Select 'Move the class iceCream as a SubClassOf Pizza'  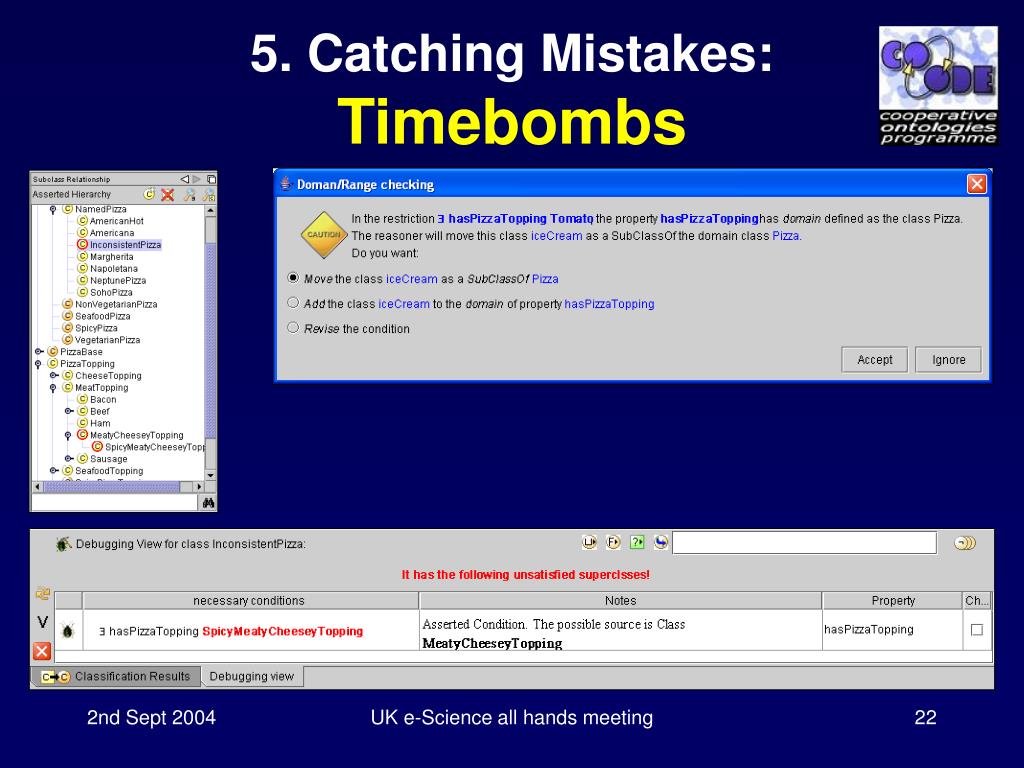coord(293,278)
